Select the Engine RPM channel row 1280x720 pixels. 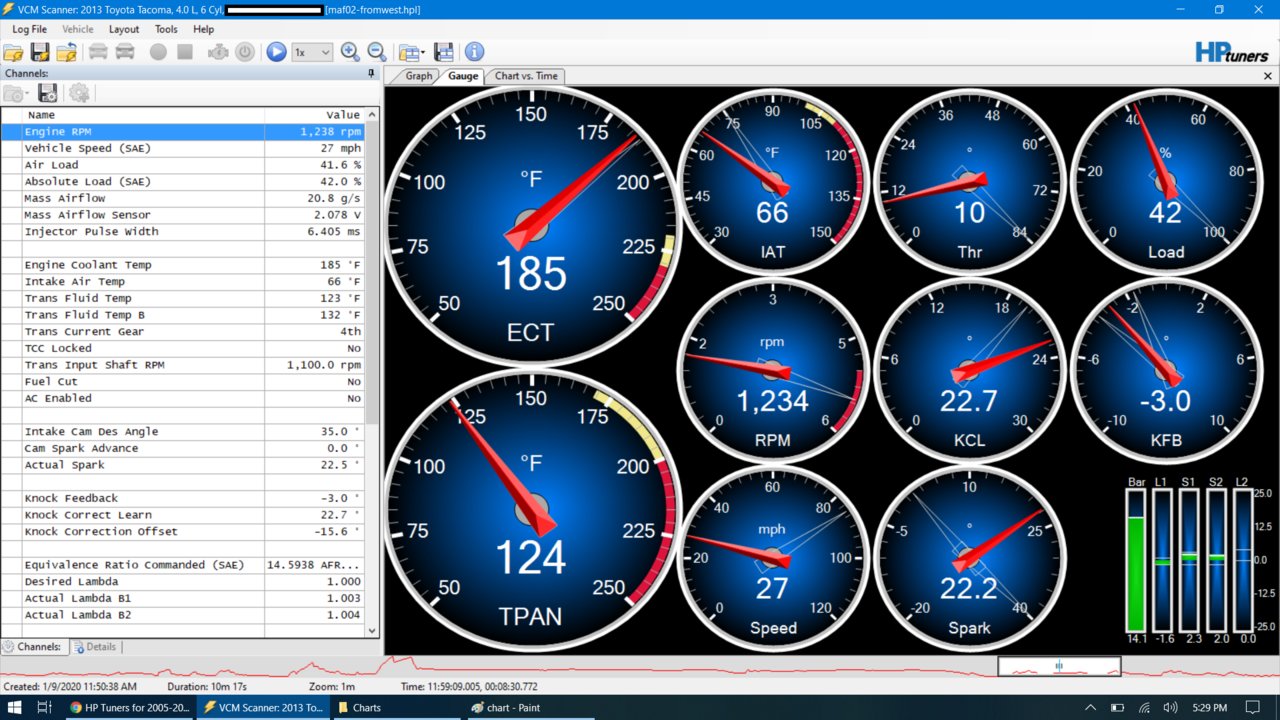[183, 132]
